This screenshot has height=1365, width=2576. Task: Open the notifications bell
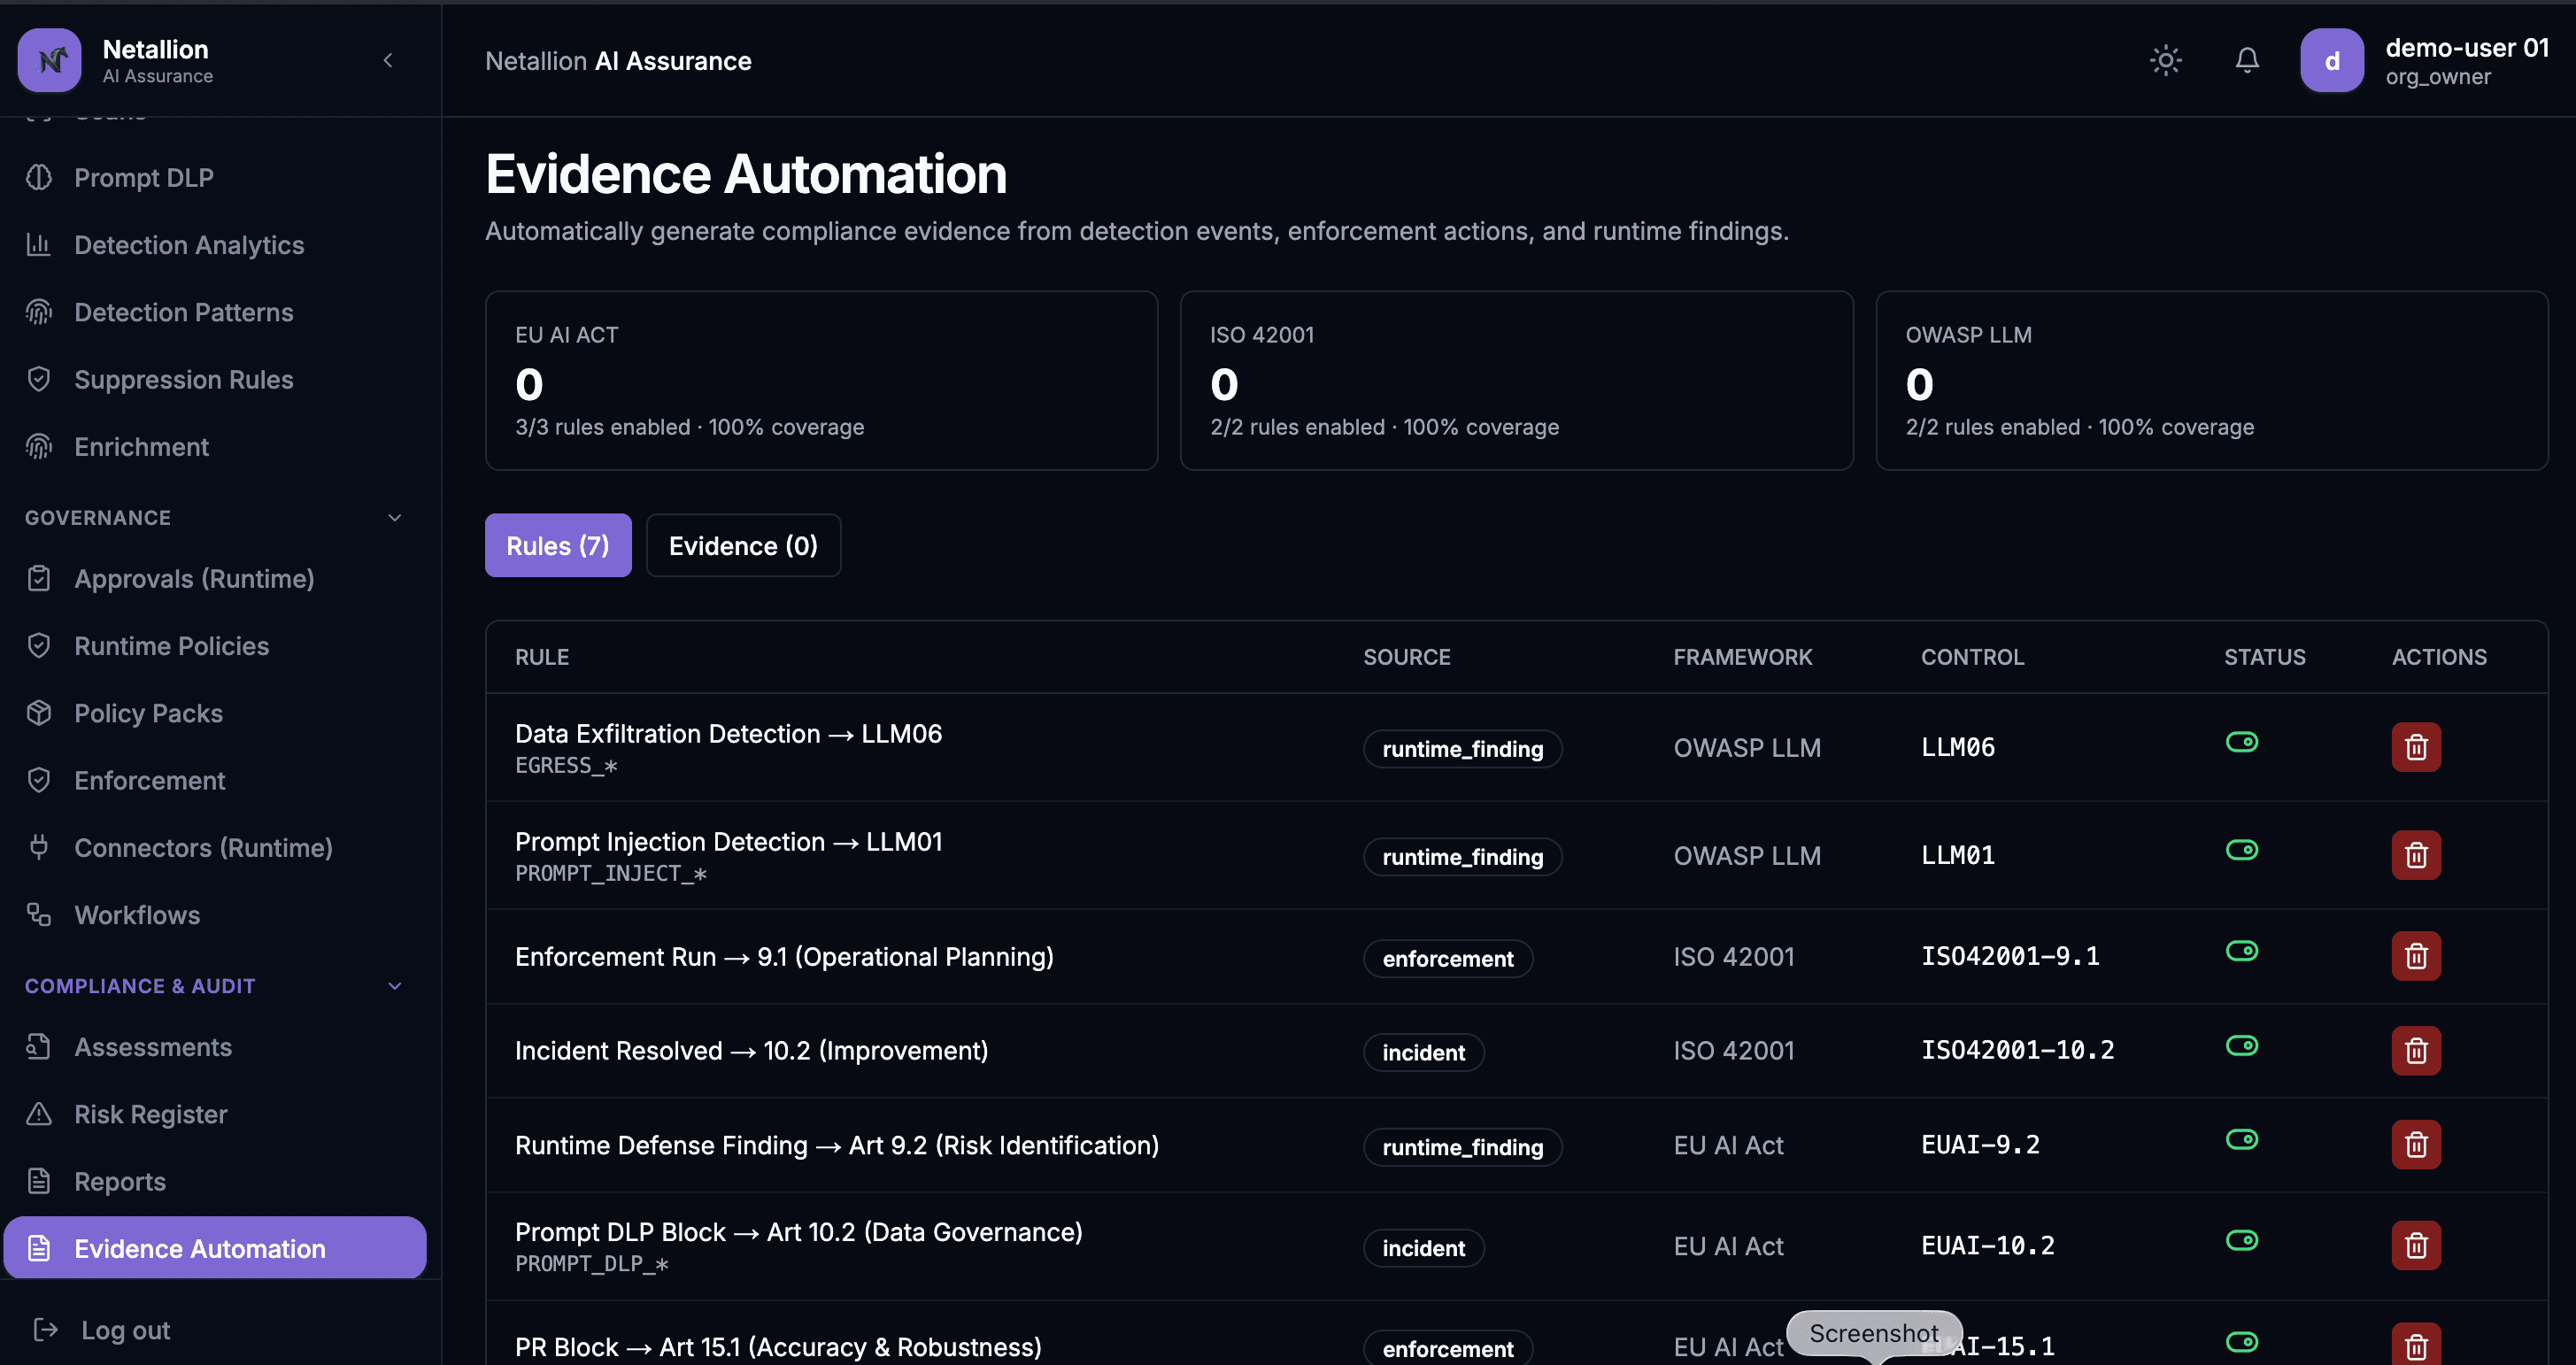tap(2247, 60)
